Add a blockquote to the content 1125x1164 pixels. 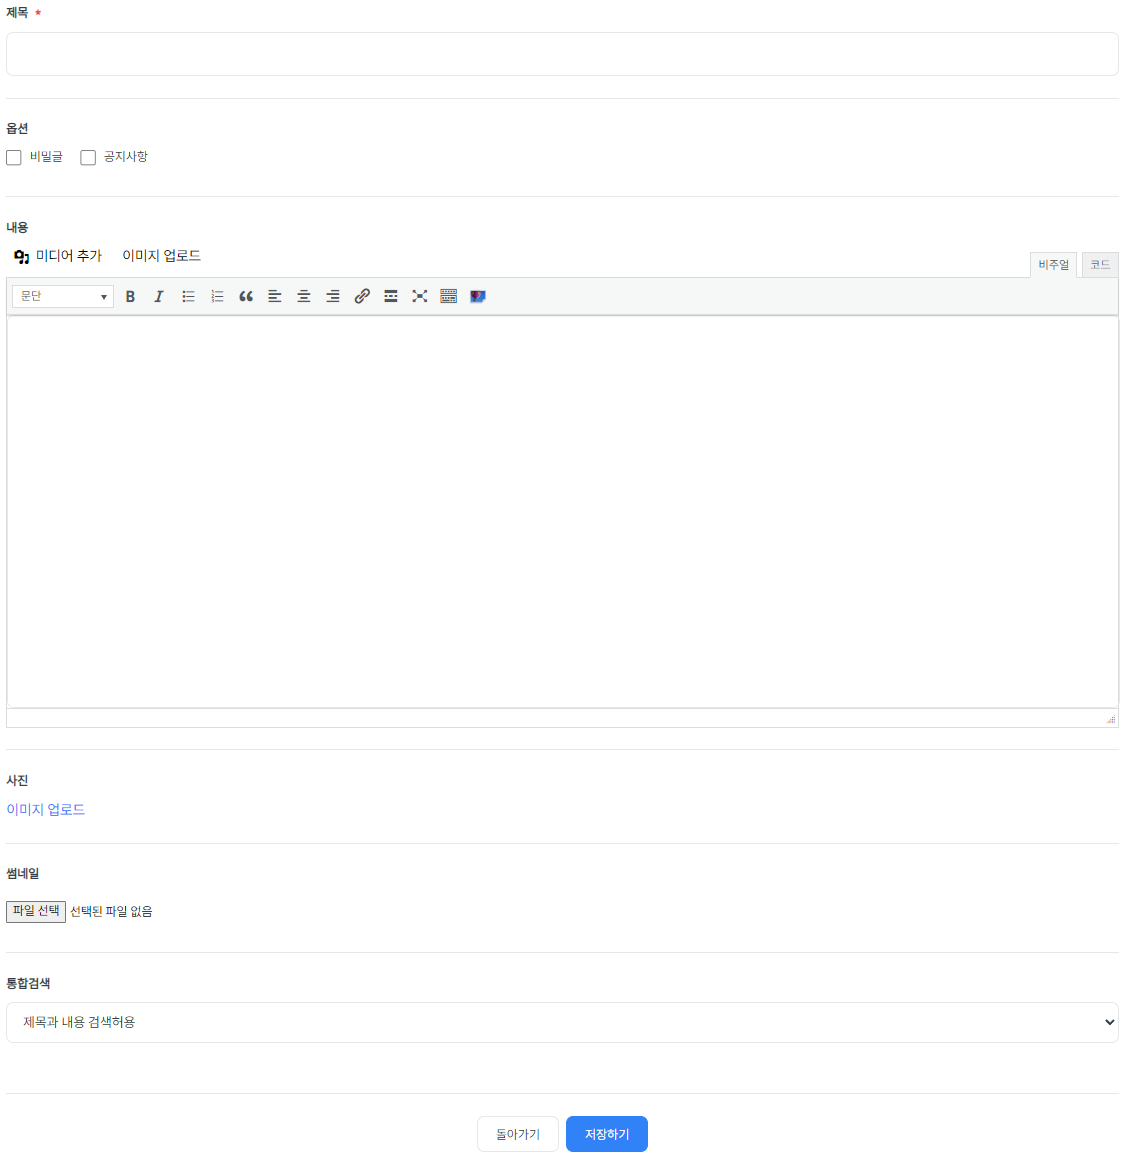[x=246, y=296]
